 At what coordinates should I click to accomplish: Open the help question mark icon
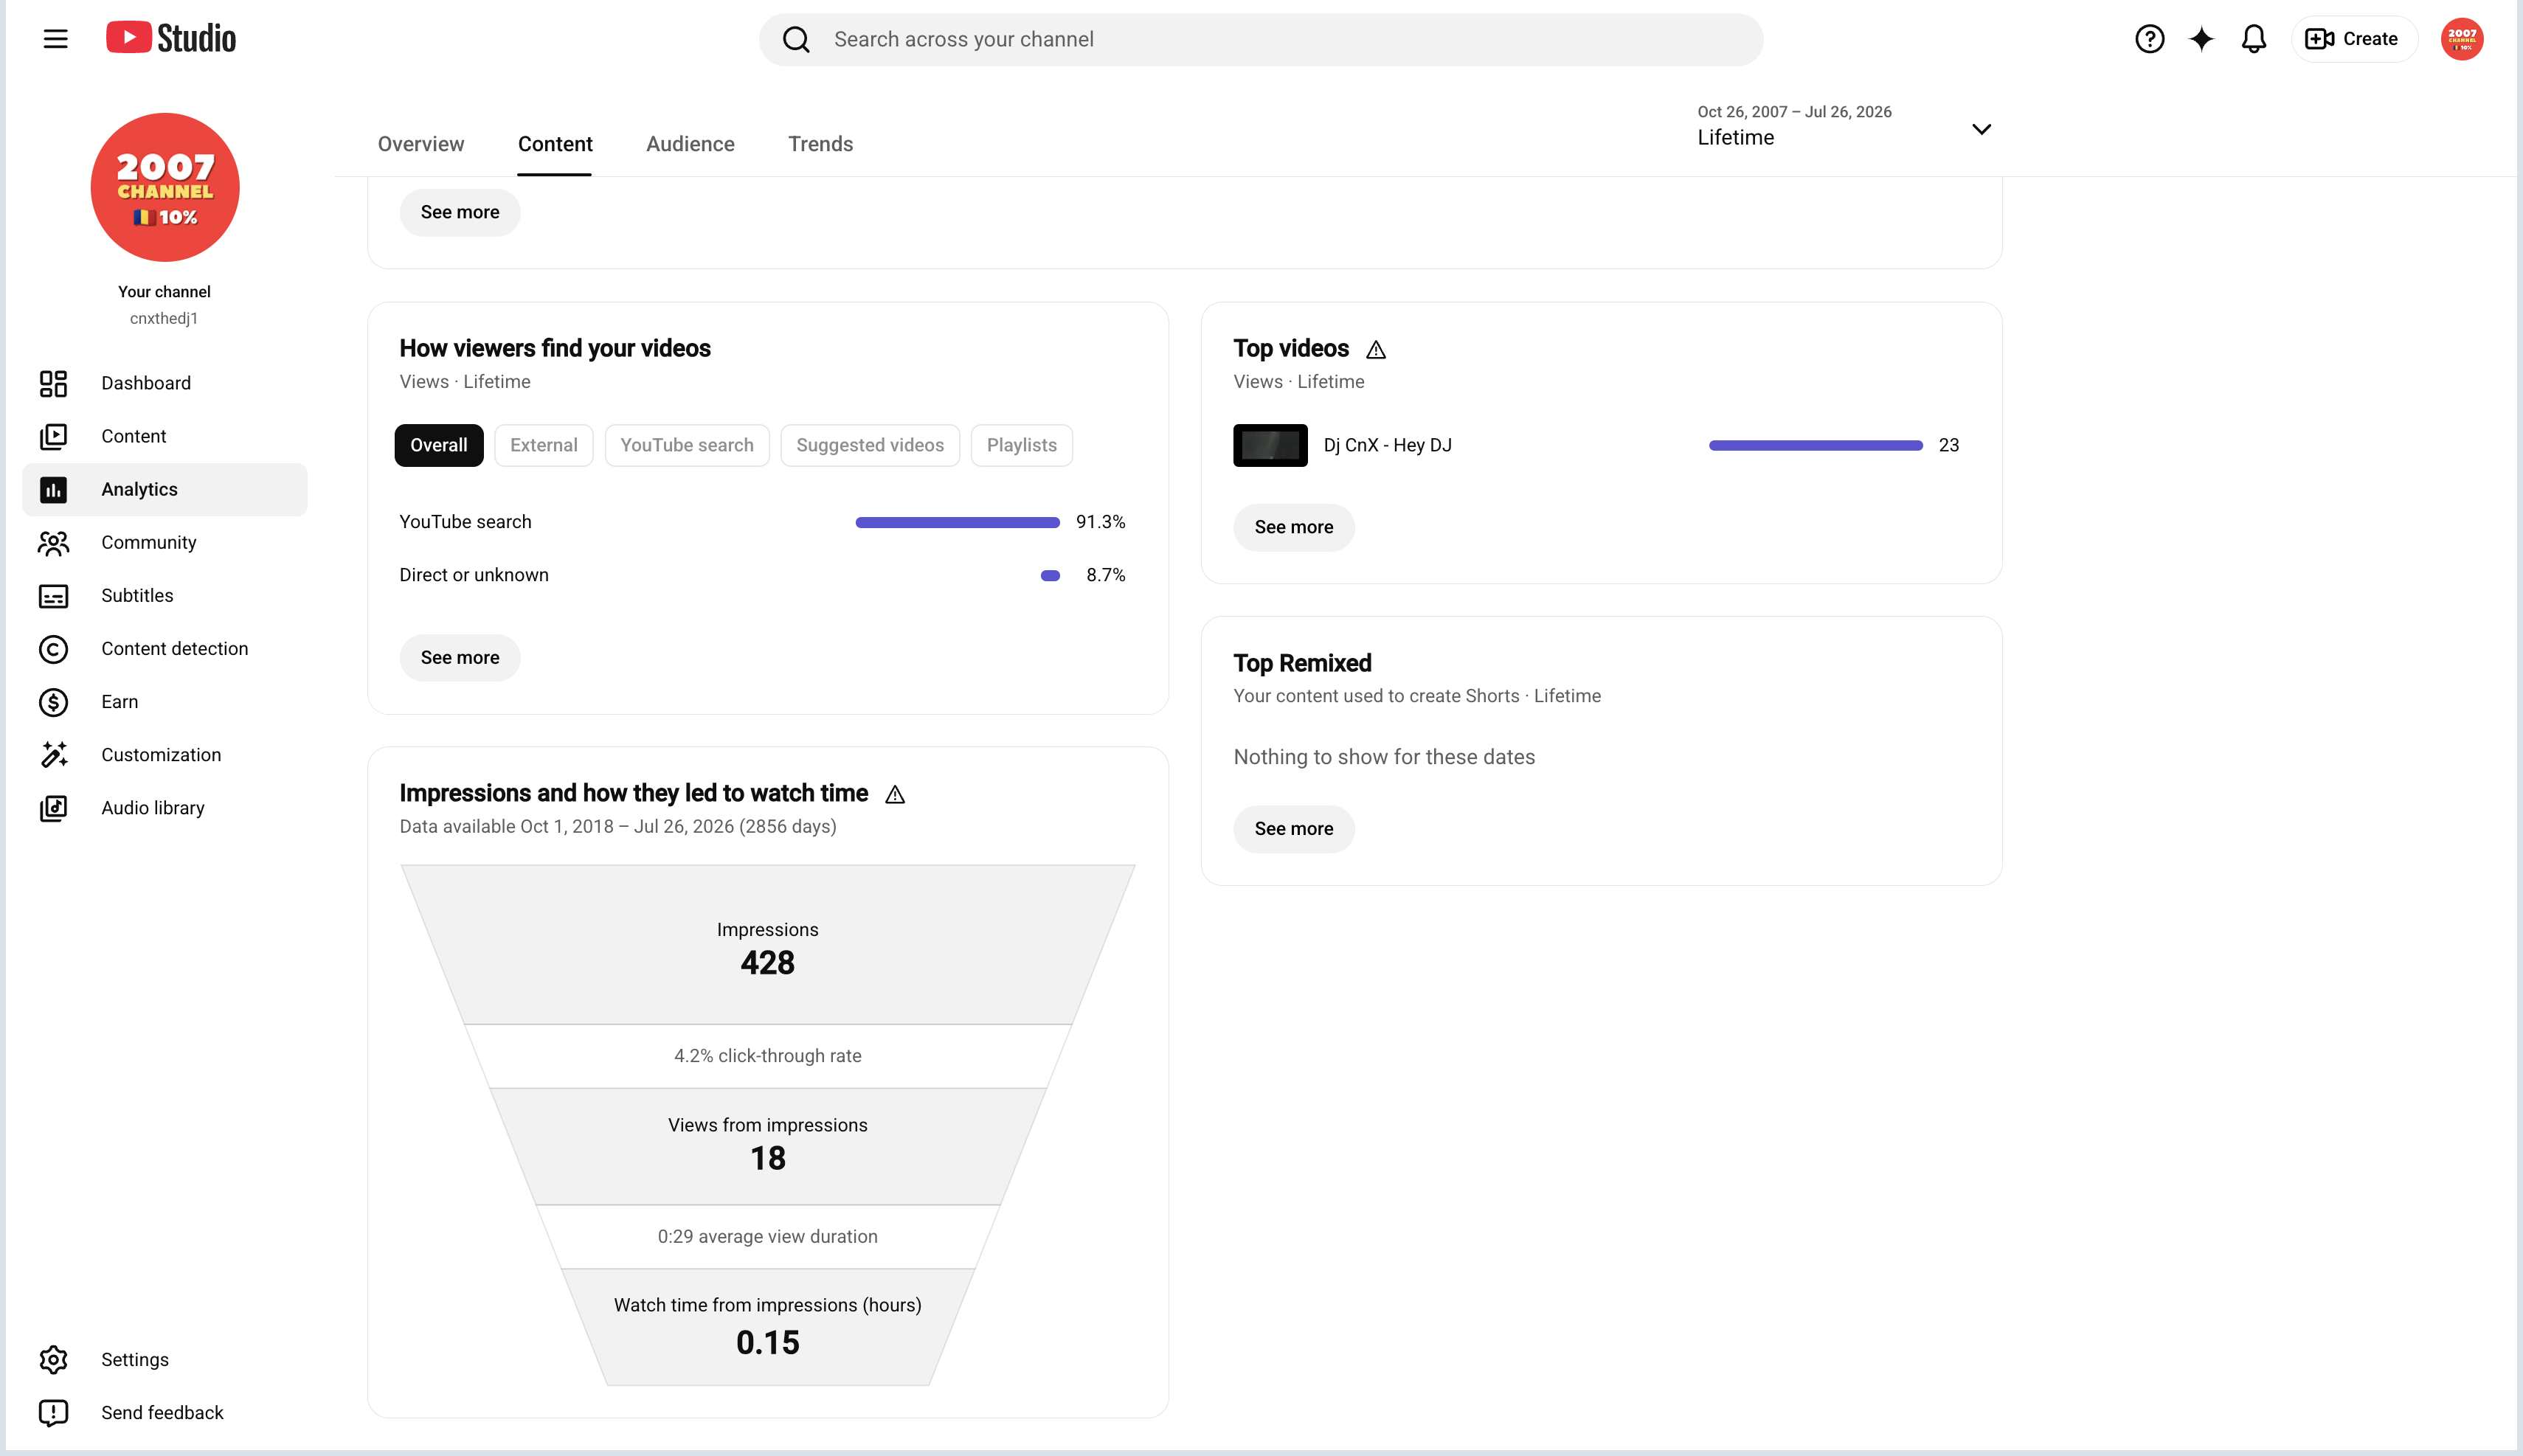[2149, 39]
